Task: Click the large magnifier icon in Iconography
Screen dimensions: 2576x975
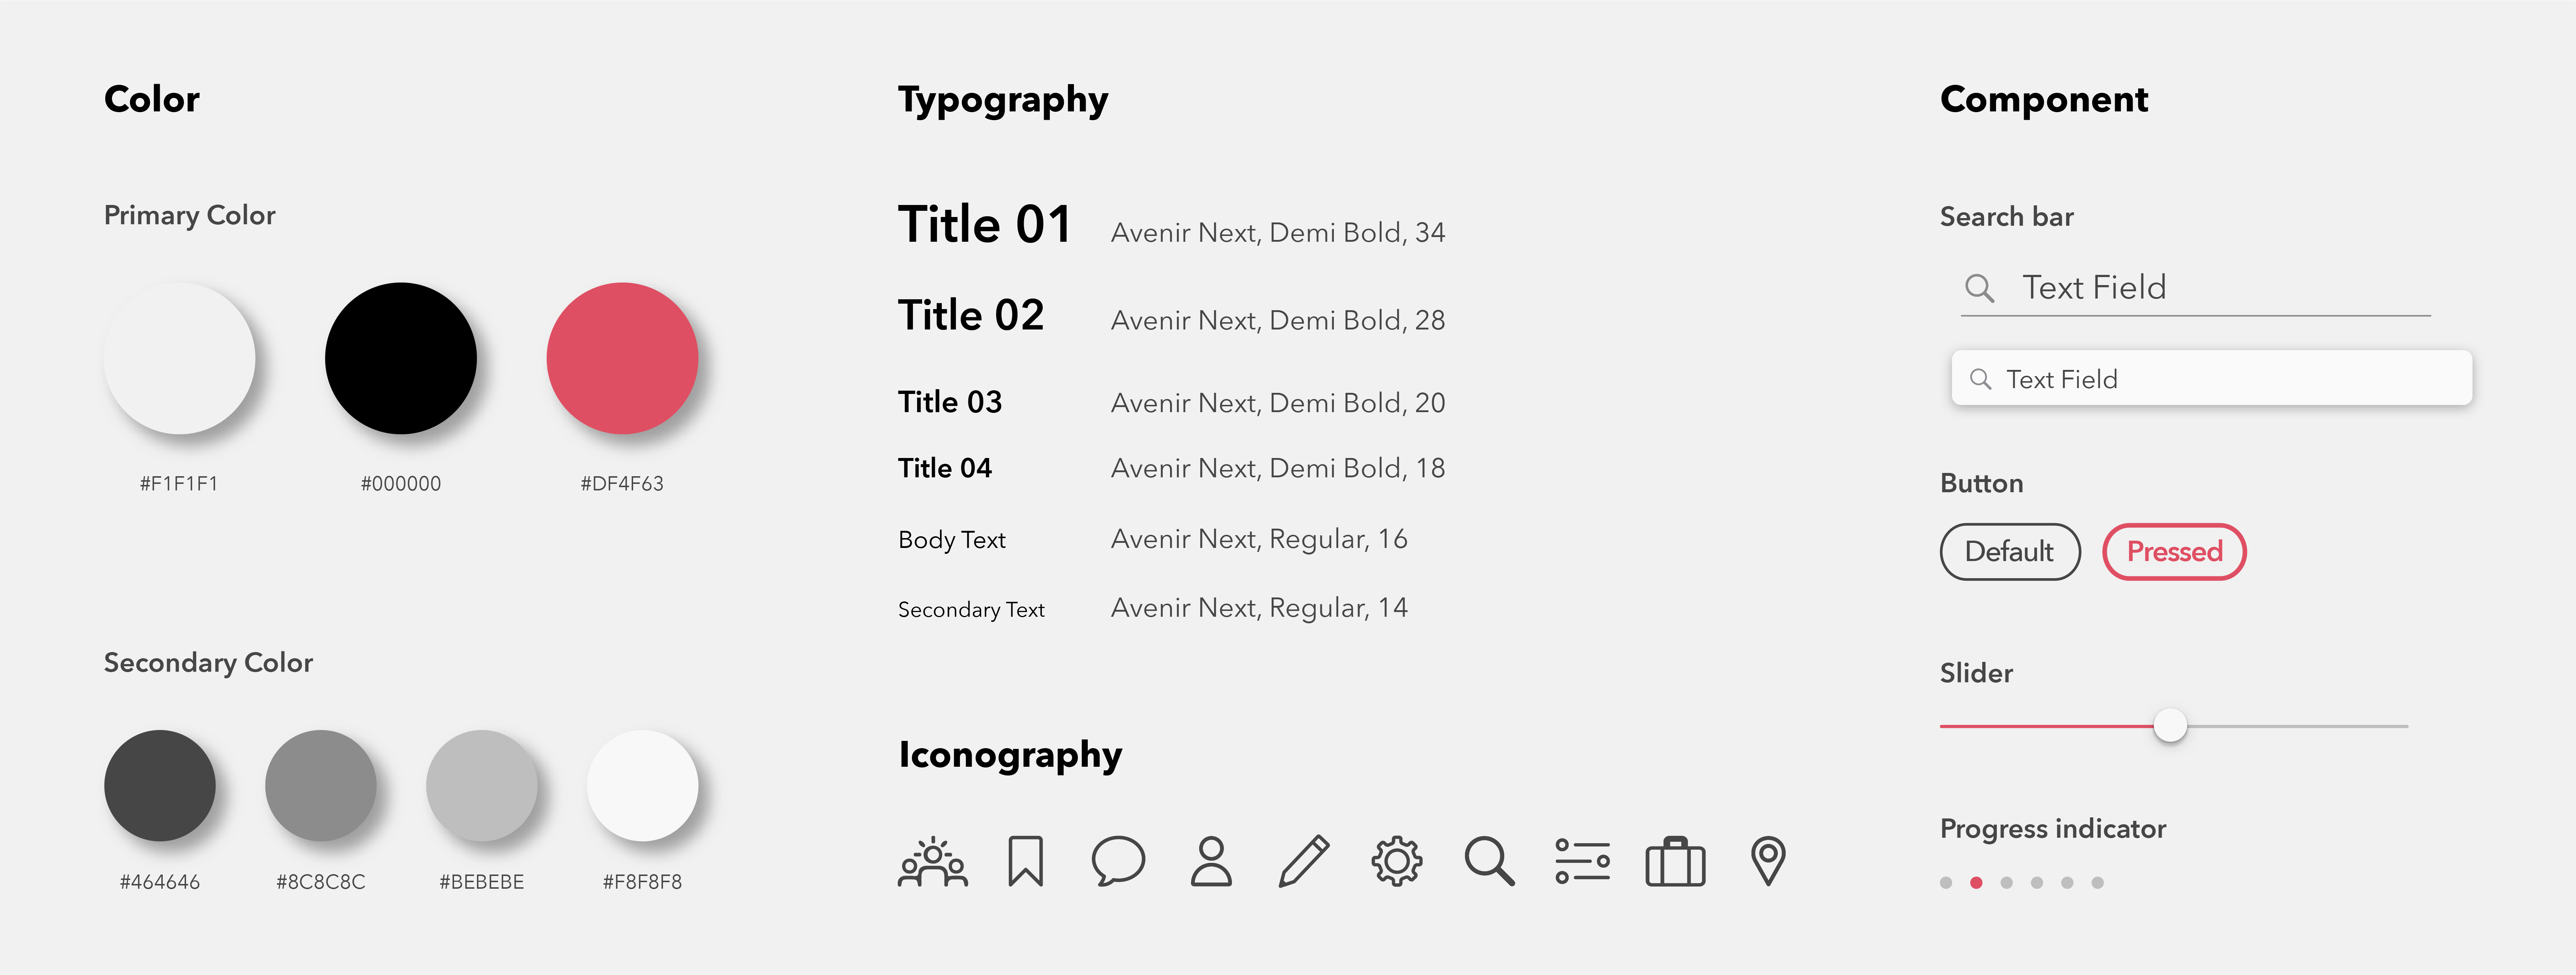Action: 1489,861
